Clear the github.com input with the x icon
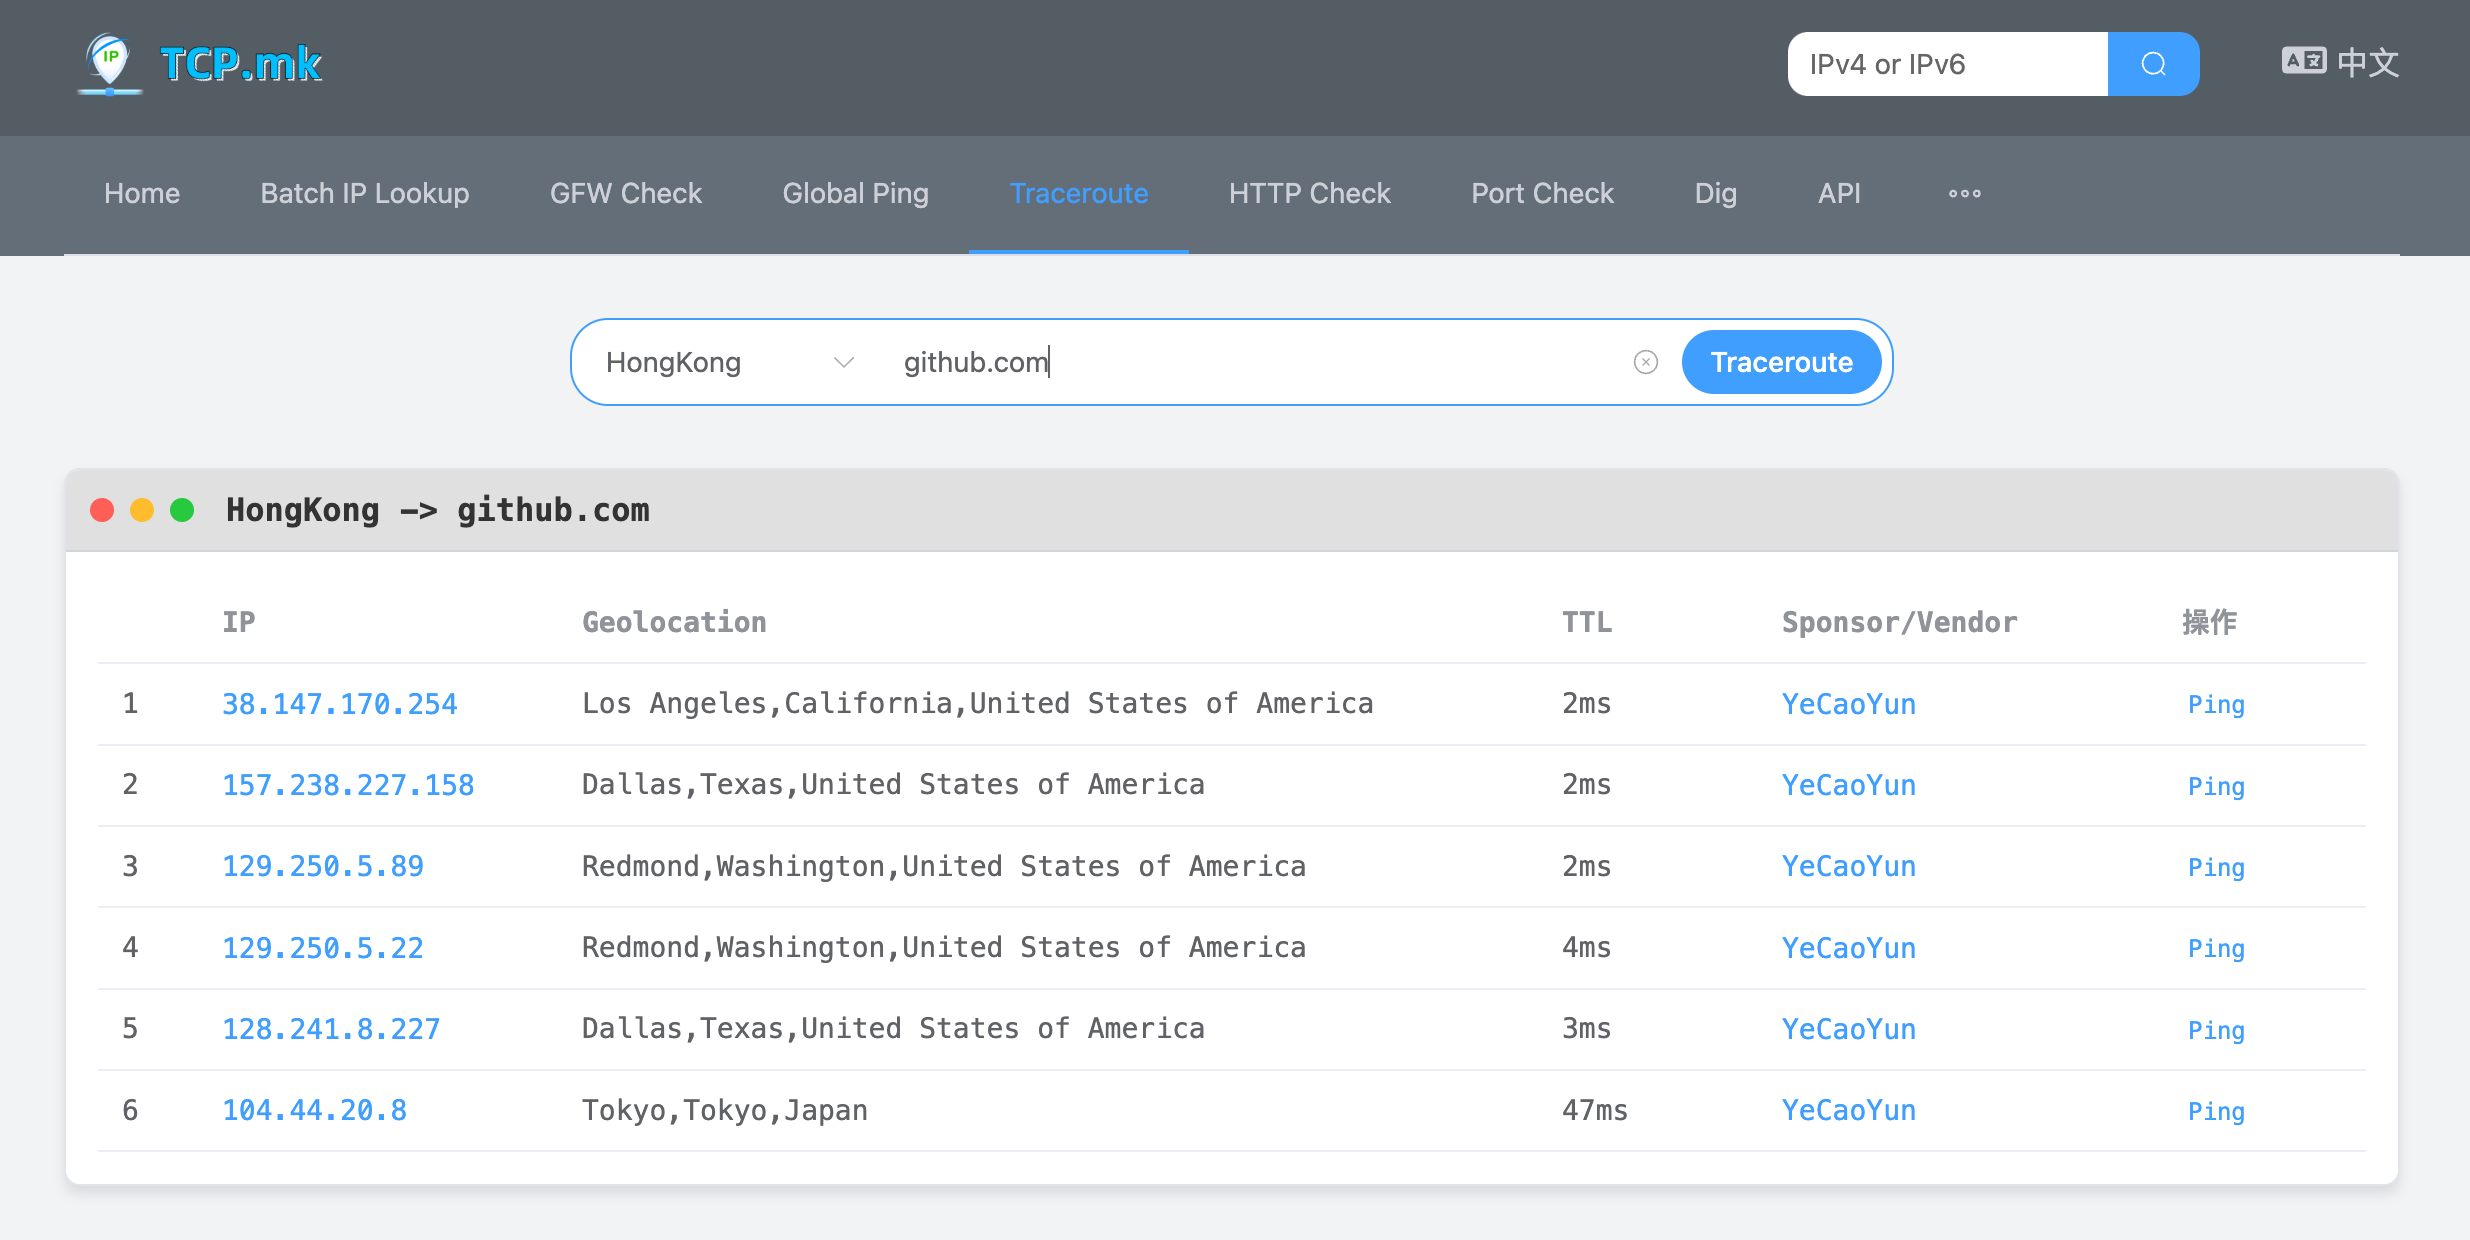Screen dimensions: 2470x1240 tap(1645, 362)
